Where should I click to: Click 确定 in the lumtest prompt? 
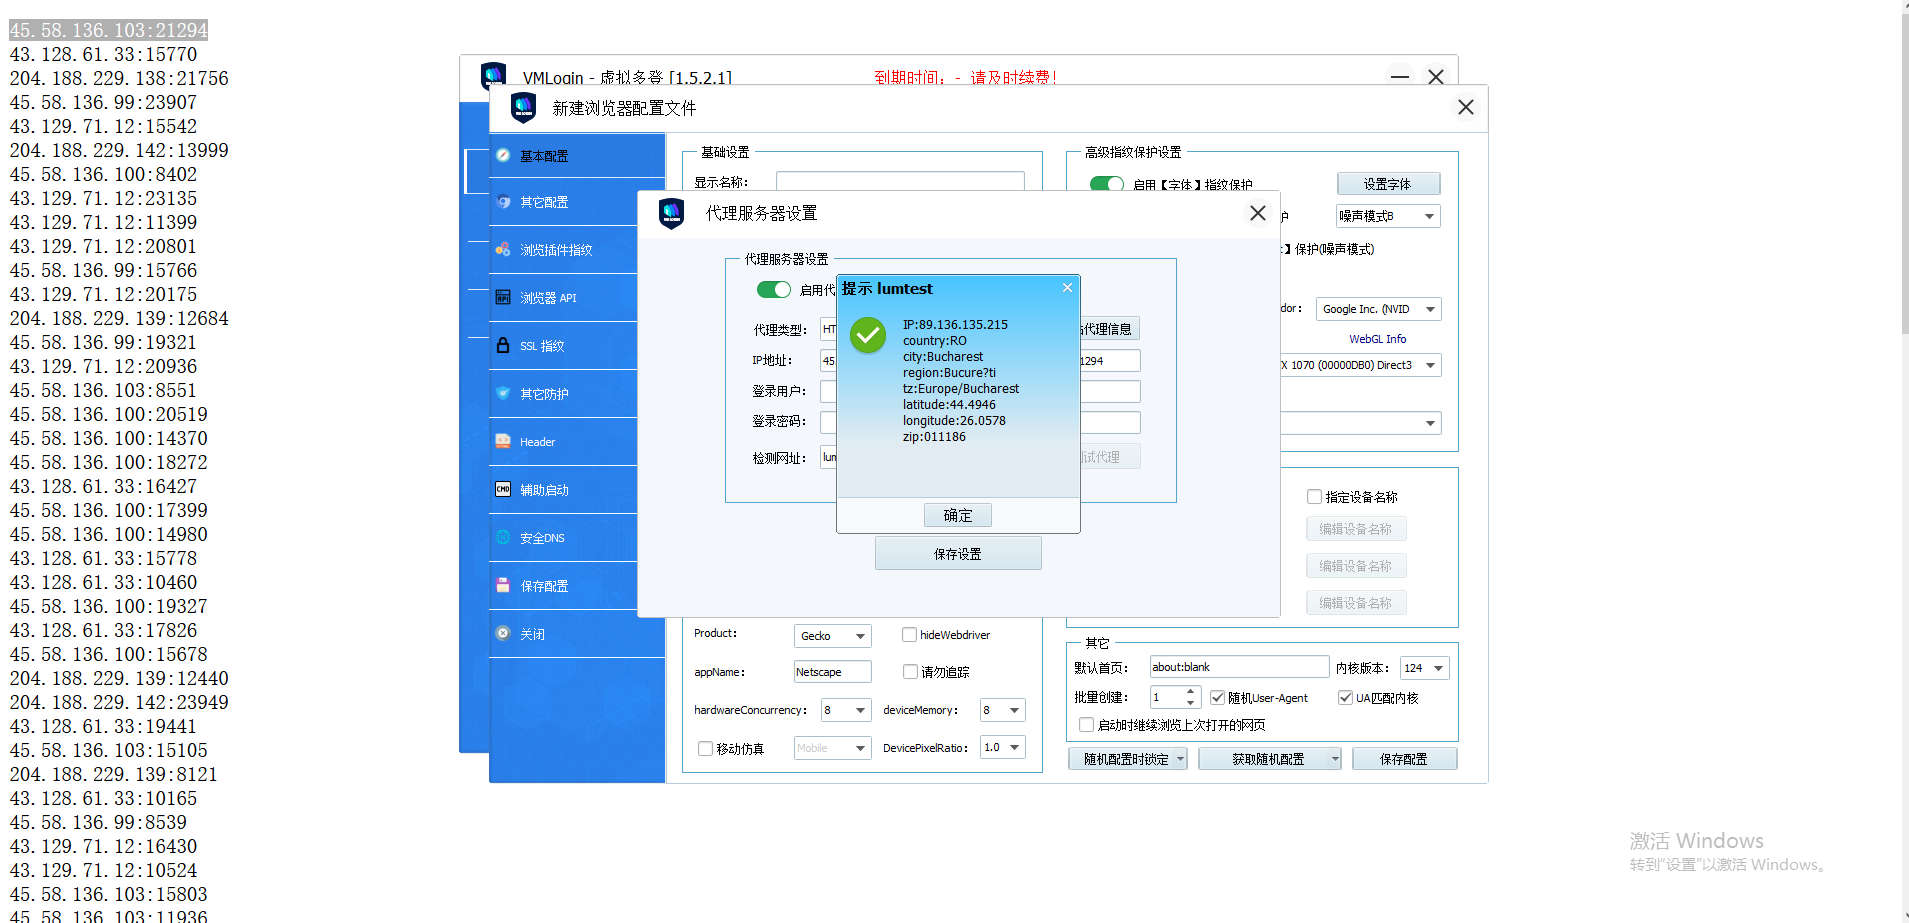(x=957, y=515)
